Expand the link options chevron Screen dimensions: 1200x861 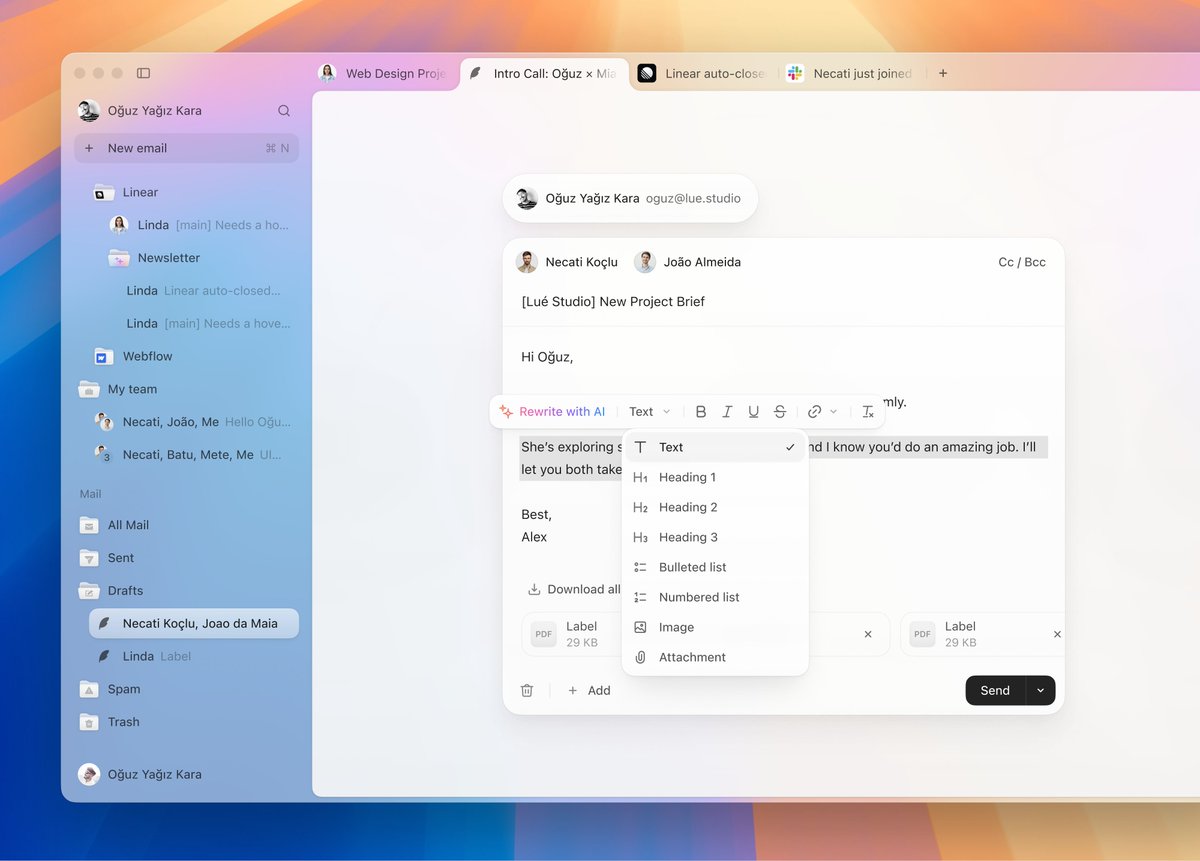pos(834,412)
